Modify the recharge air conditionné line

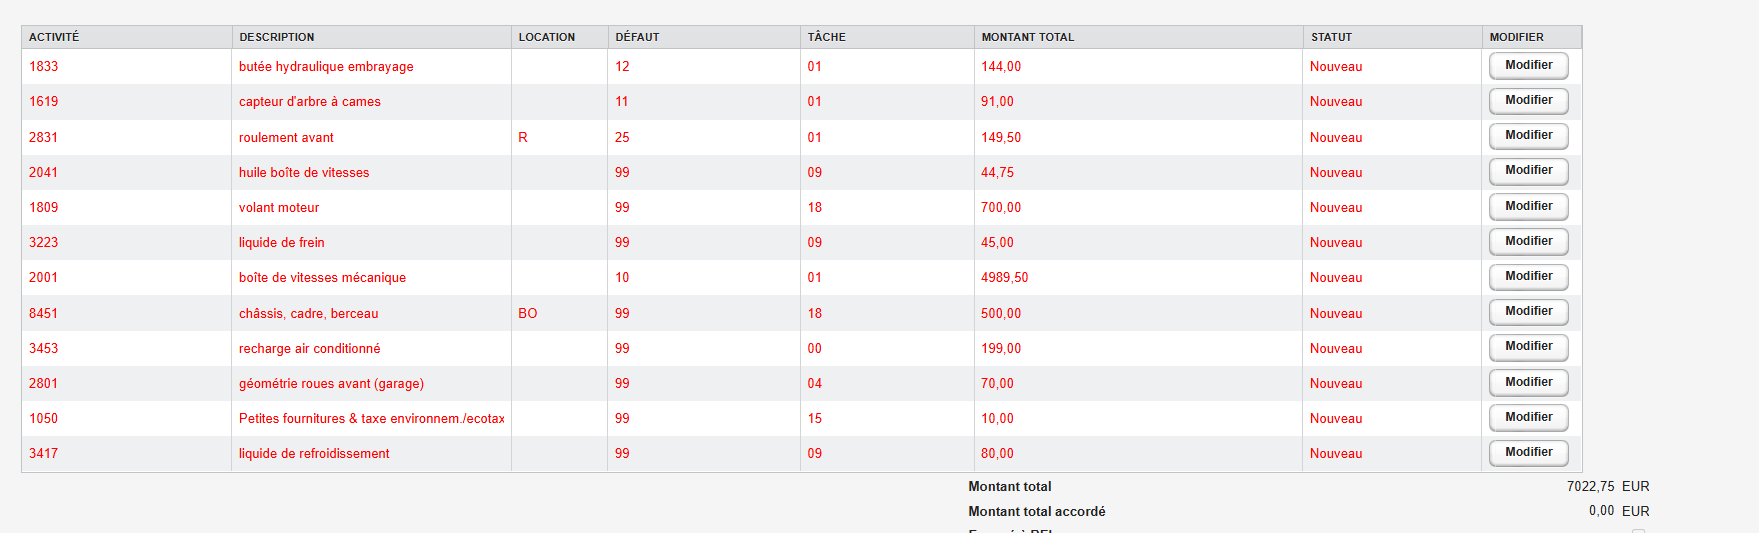(1528, 347)
